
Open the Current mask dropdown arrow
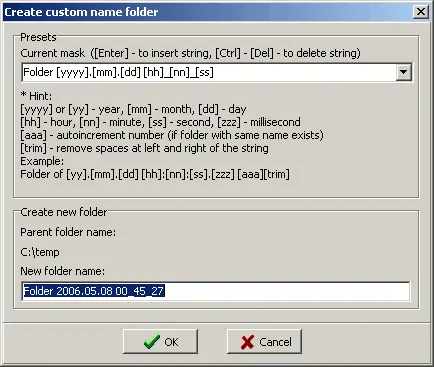(x=404, y=72)
